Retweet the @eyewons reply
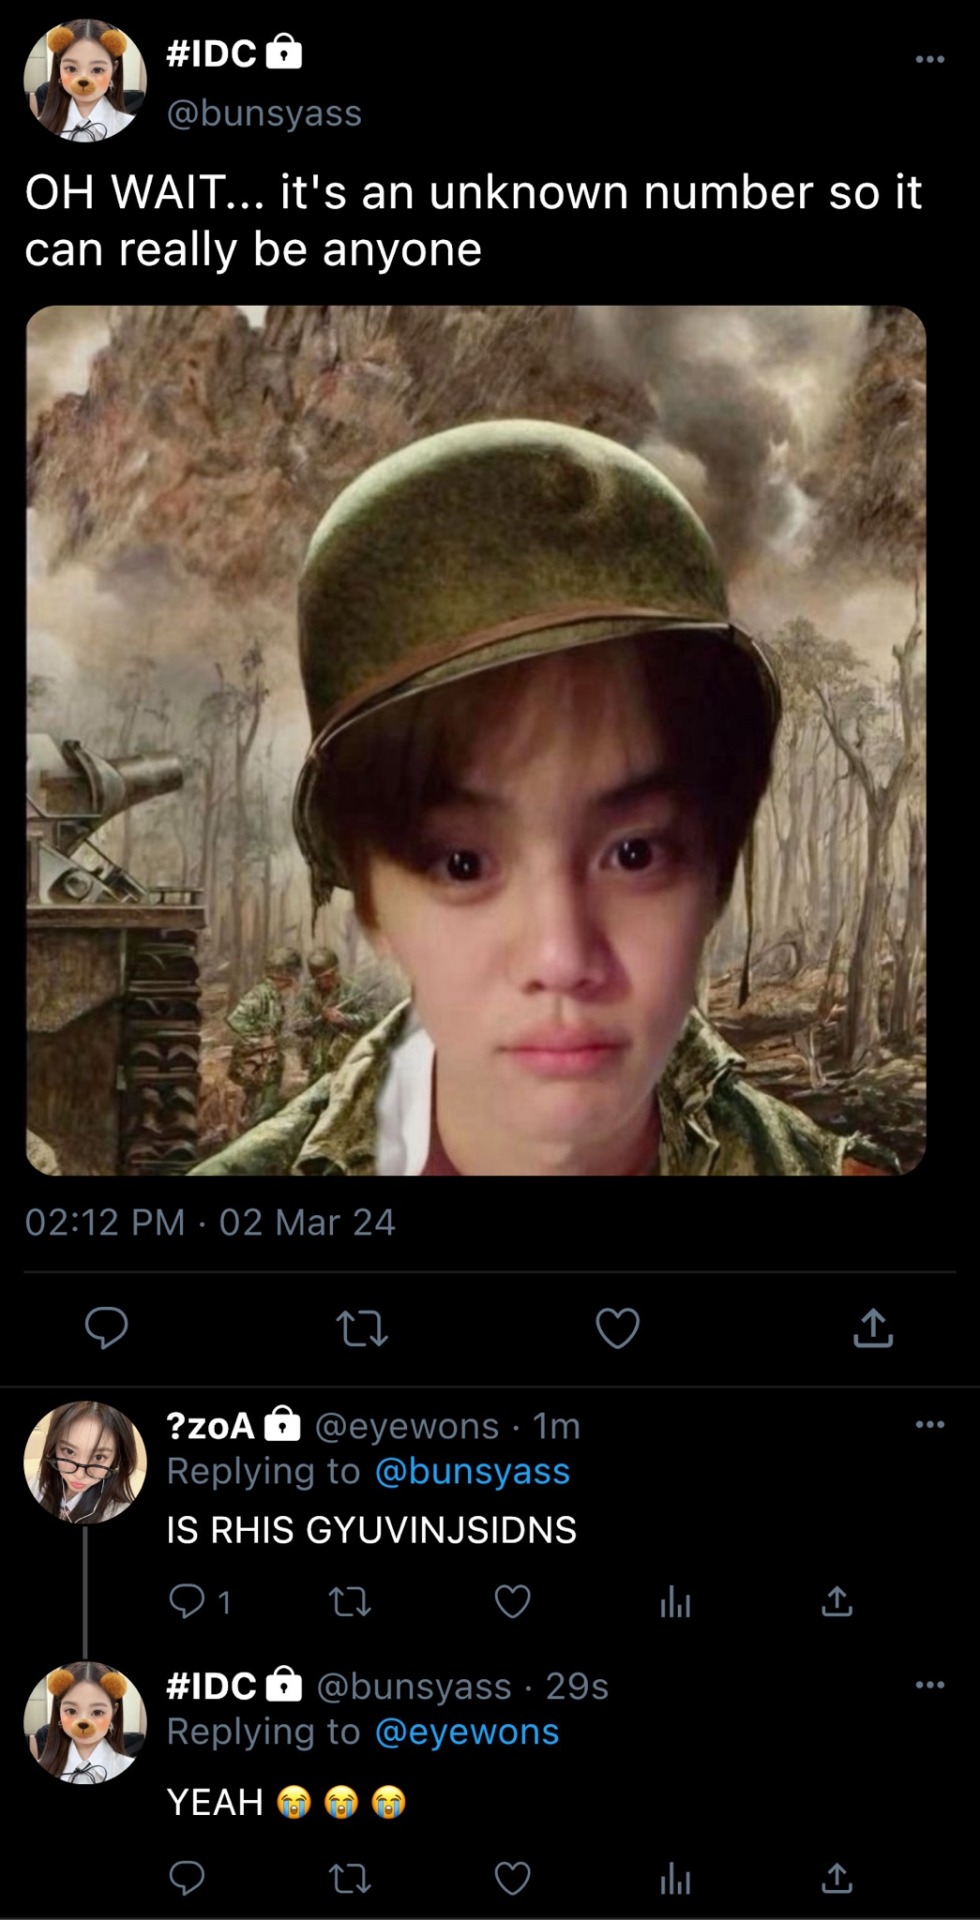This screenshot has width=980, height=1920. (x=350, y=1602)
